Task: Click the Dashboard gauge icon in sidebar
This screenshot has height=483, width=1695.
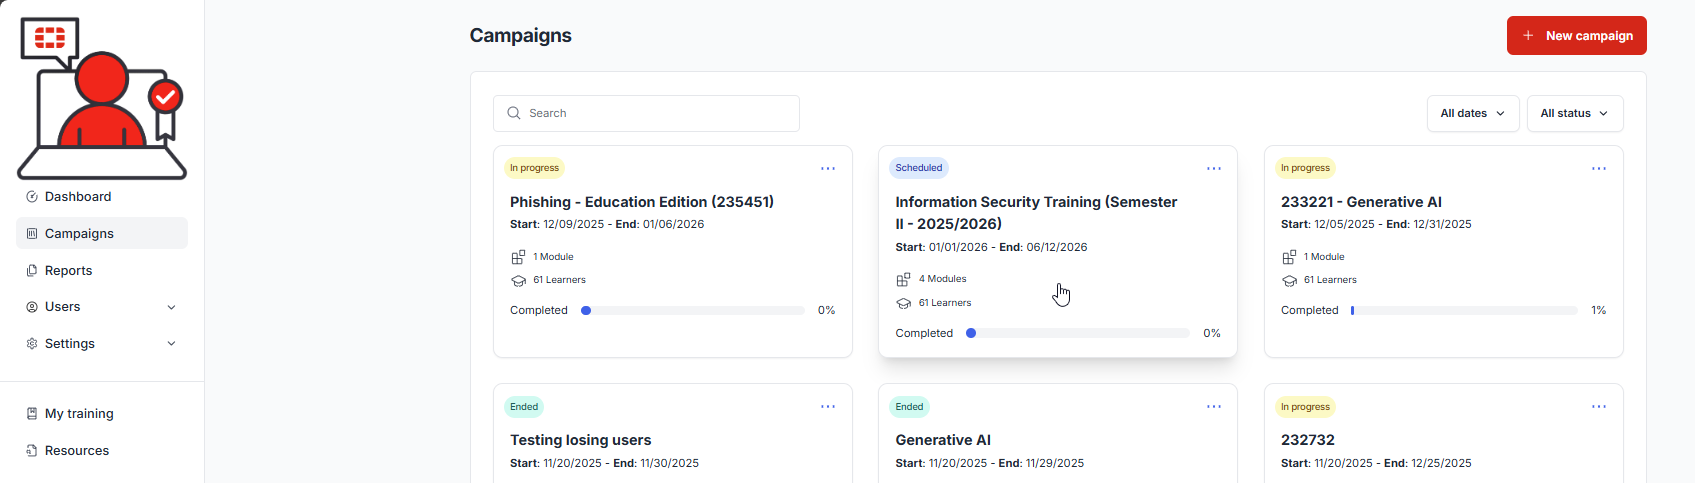Action: (x=32, y=197)
